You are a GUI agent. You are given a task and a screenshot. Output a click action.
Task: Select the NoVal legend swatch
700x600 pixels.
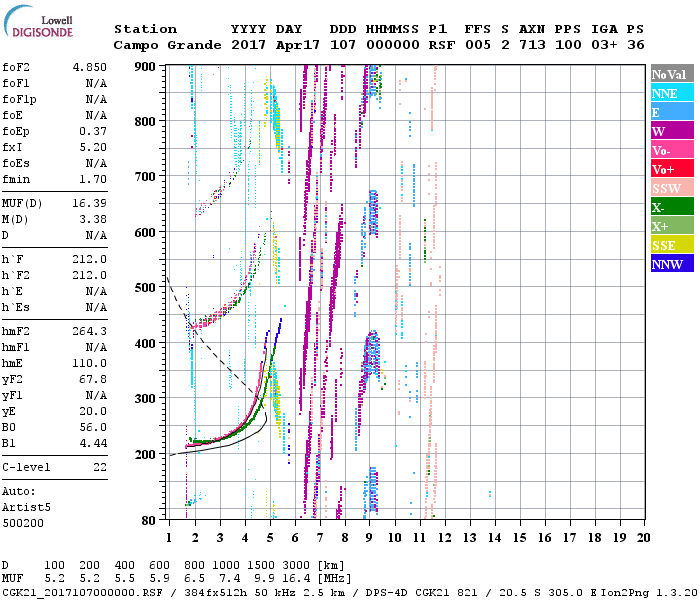coord(672,74)
